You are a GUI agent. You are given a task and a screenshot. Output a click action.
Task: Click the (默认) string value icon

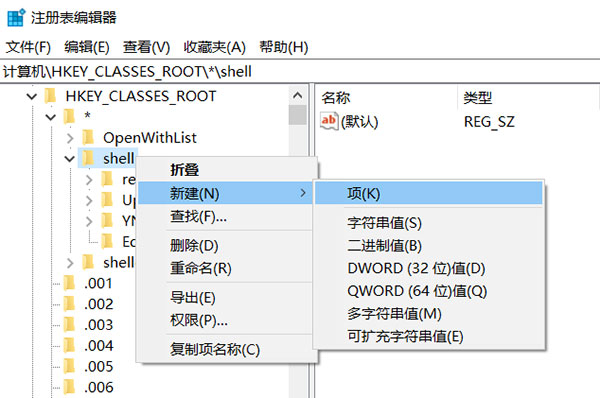tap(329, 122)
